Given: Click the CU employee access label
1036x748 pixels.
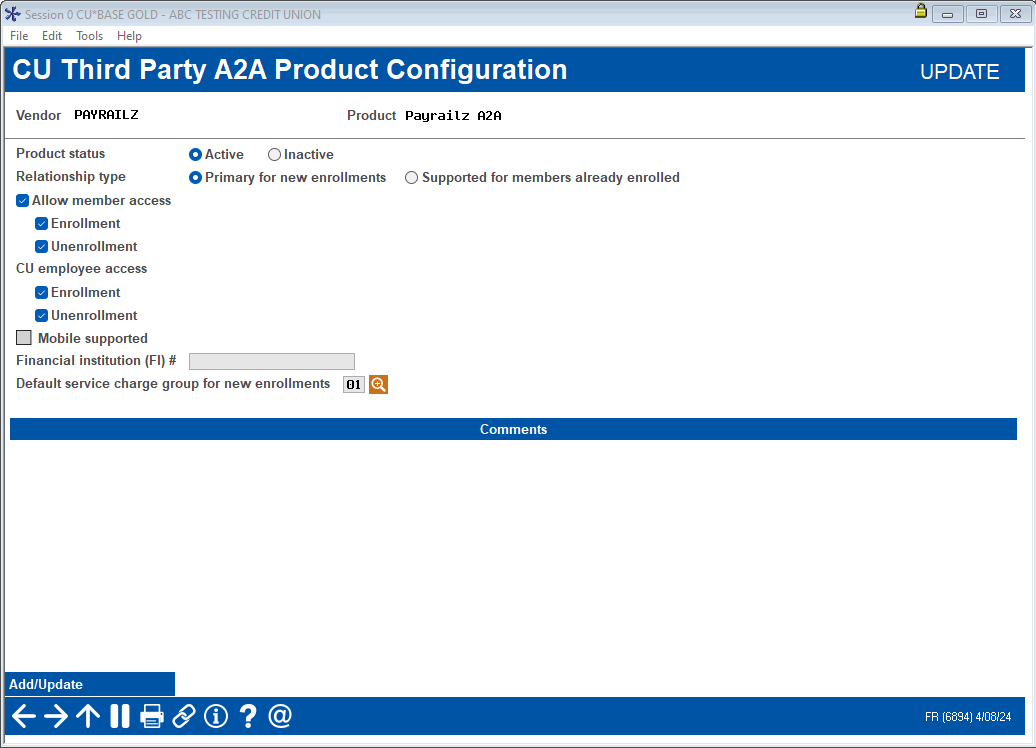Looking at the screenshot, I should 81,269.
